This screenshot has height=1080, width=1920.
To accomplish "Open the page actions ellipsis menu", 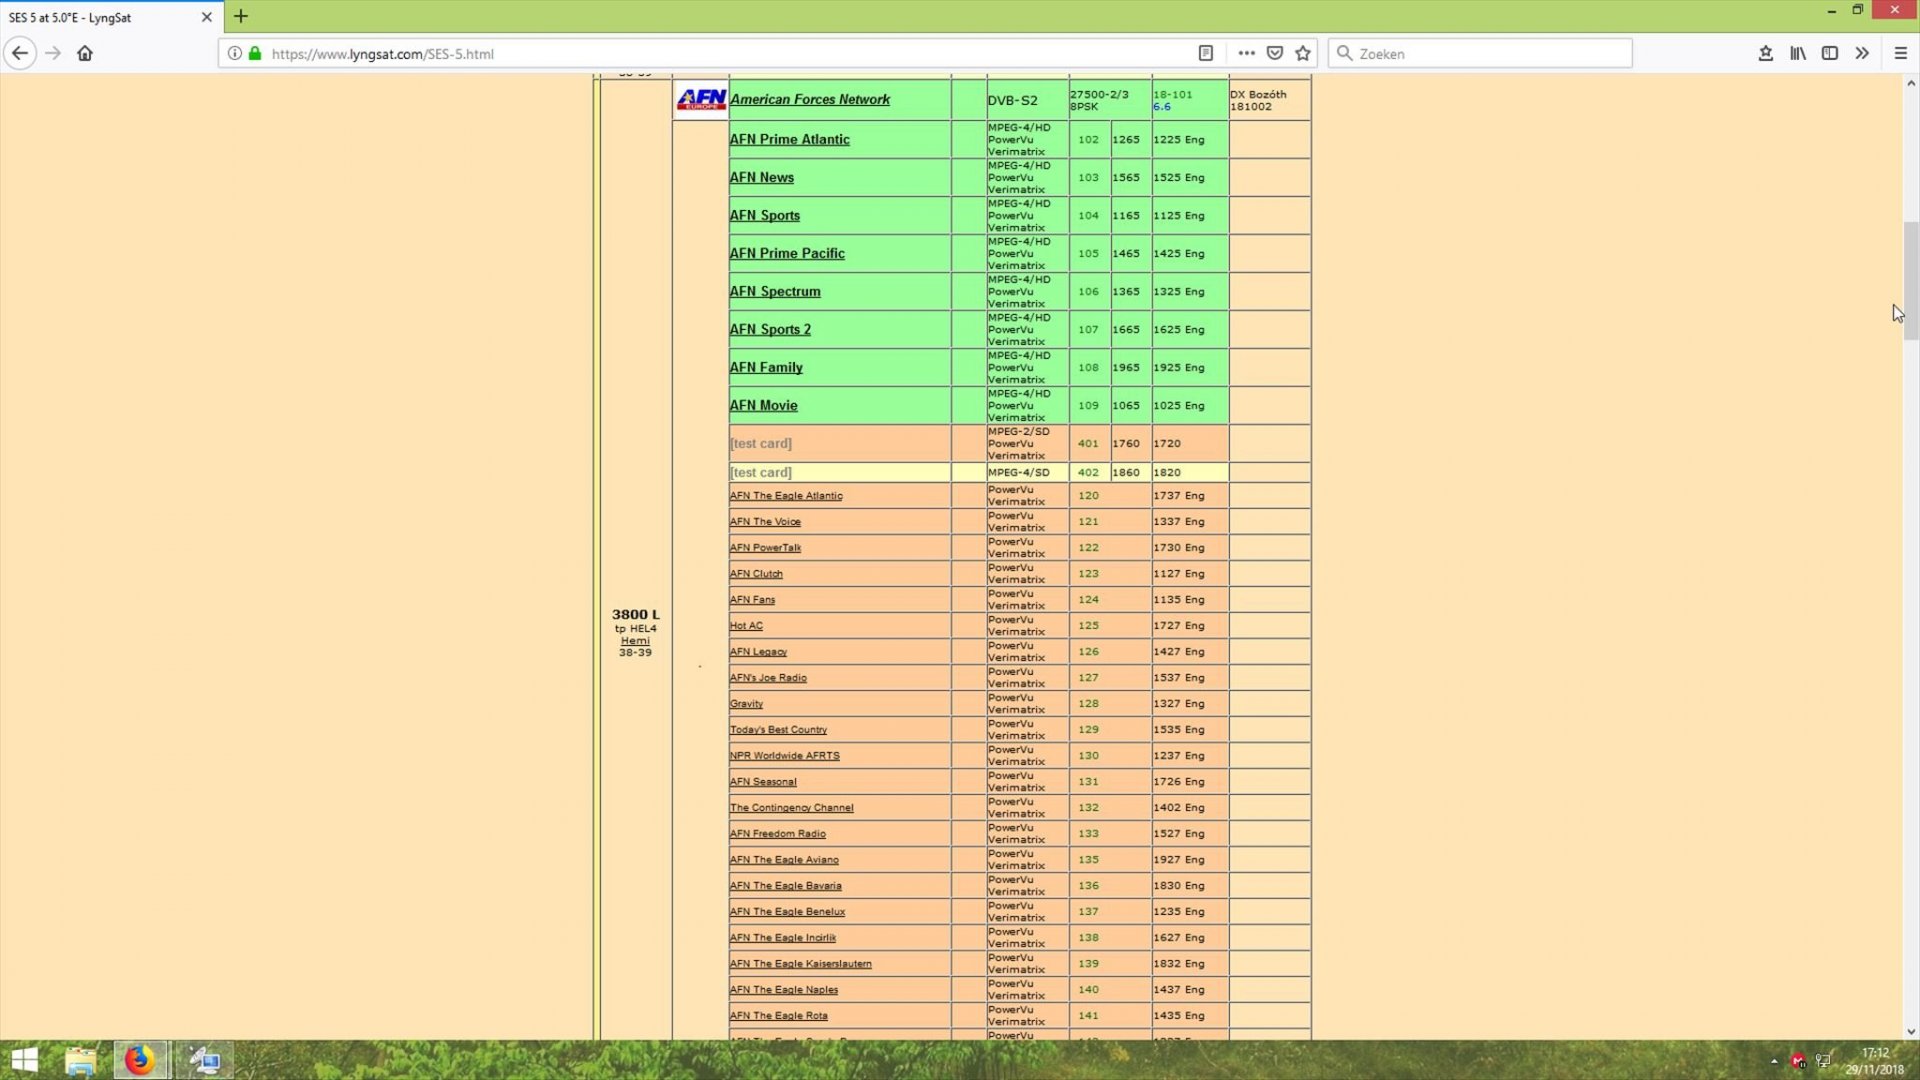I will tap(1247, 53).
